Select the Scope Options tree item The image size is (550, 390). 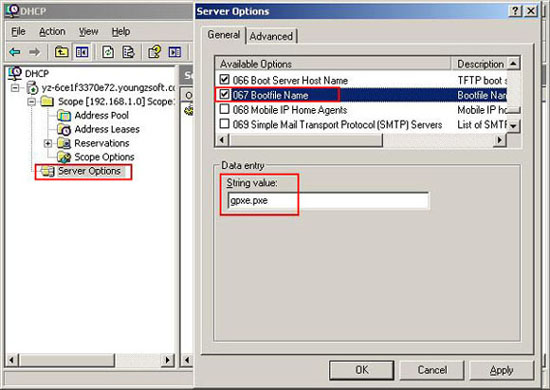pyautogui.click(x=104, y=157)
